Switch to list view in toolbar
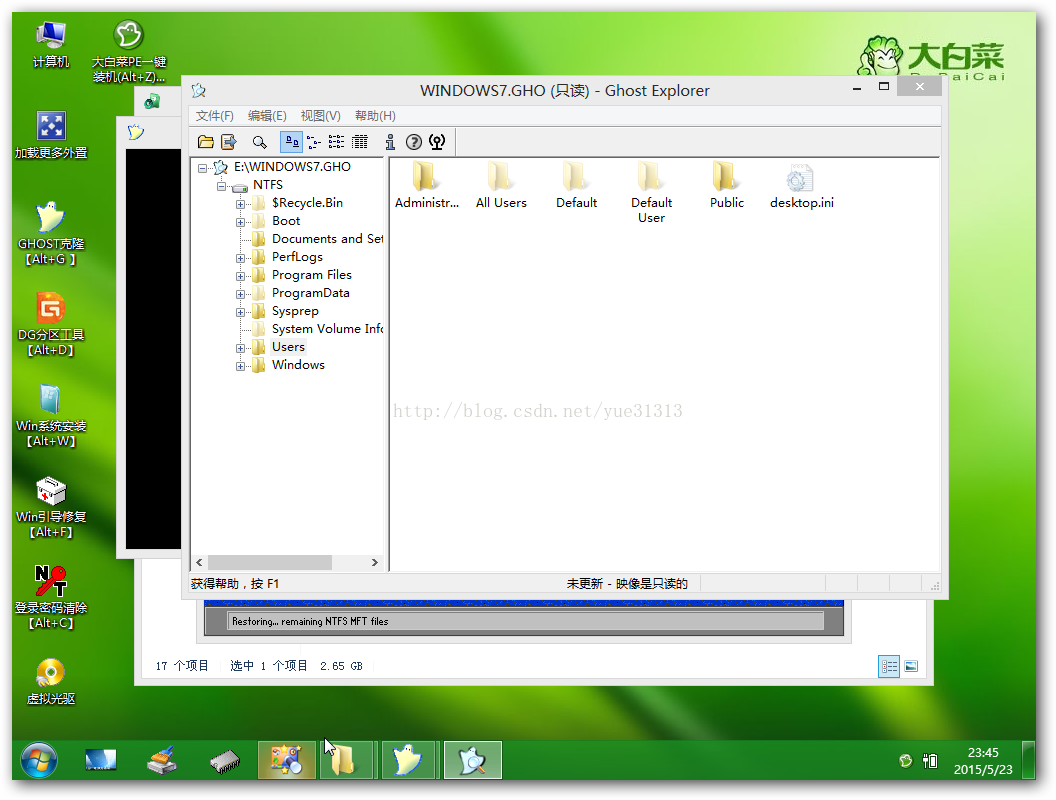The height and width of the screenshot is (800, 1056). (336, 141)
